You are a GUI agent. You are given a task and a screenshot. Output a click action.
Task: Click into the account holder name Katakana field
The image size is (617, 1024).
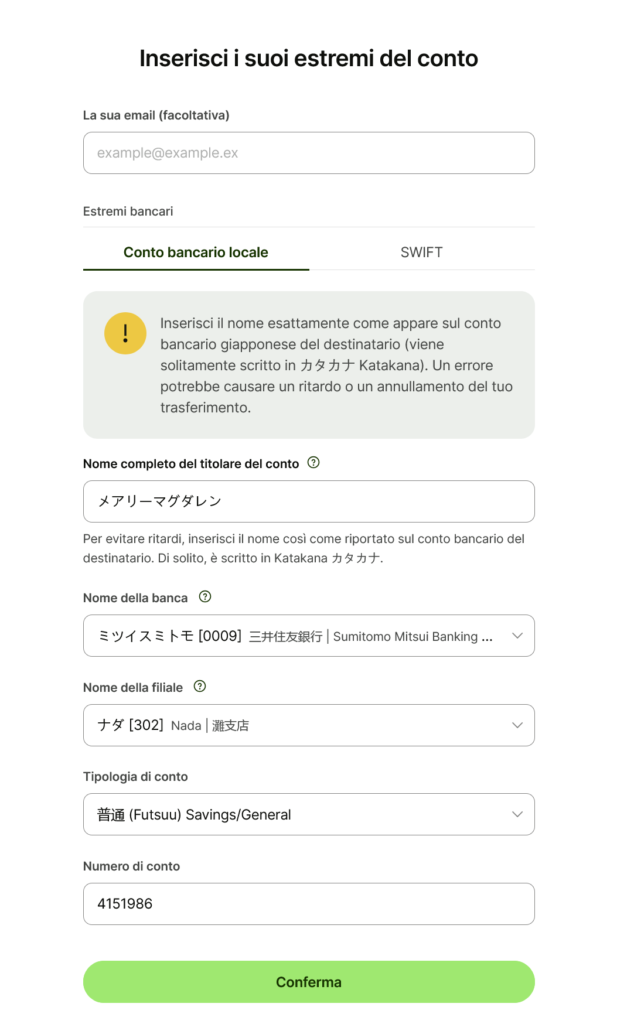click(309, 502)
